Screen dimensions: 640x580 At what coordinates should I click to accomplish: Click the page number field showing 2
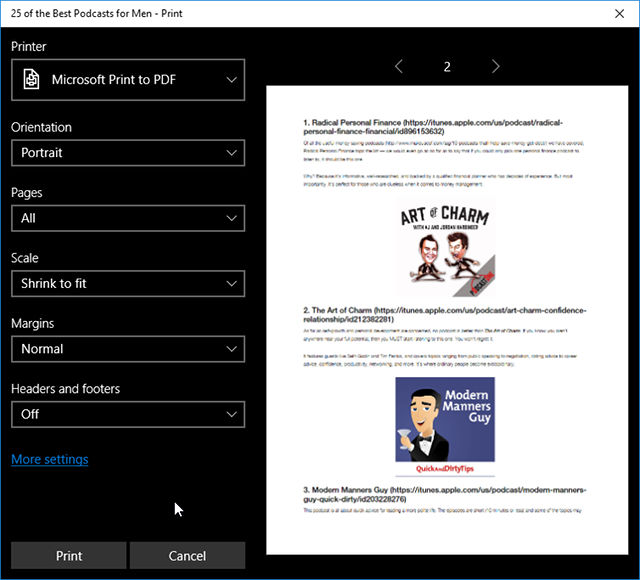click(x=447, y=67)
